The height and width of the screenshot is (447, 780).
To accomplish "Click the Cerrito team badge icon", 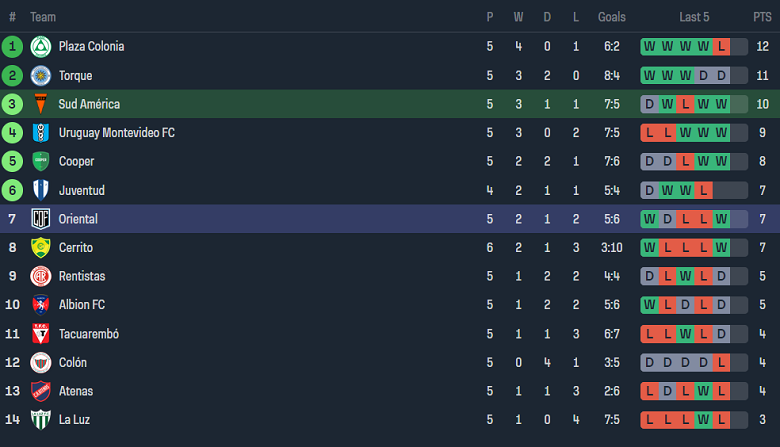I will pos(40,248).
